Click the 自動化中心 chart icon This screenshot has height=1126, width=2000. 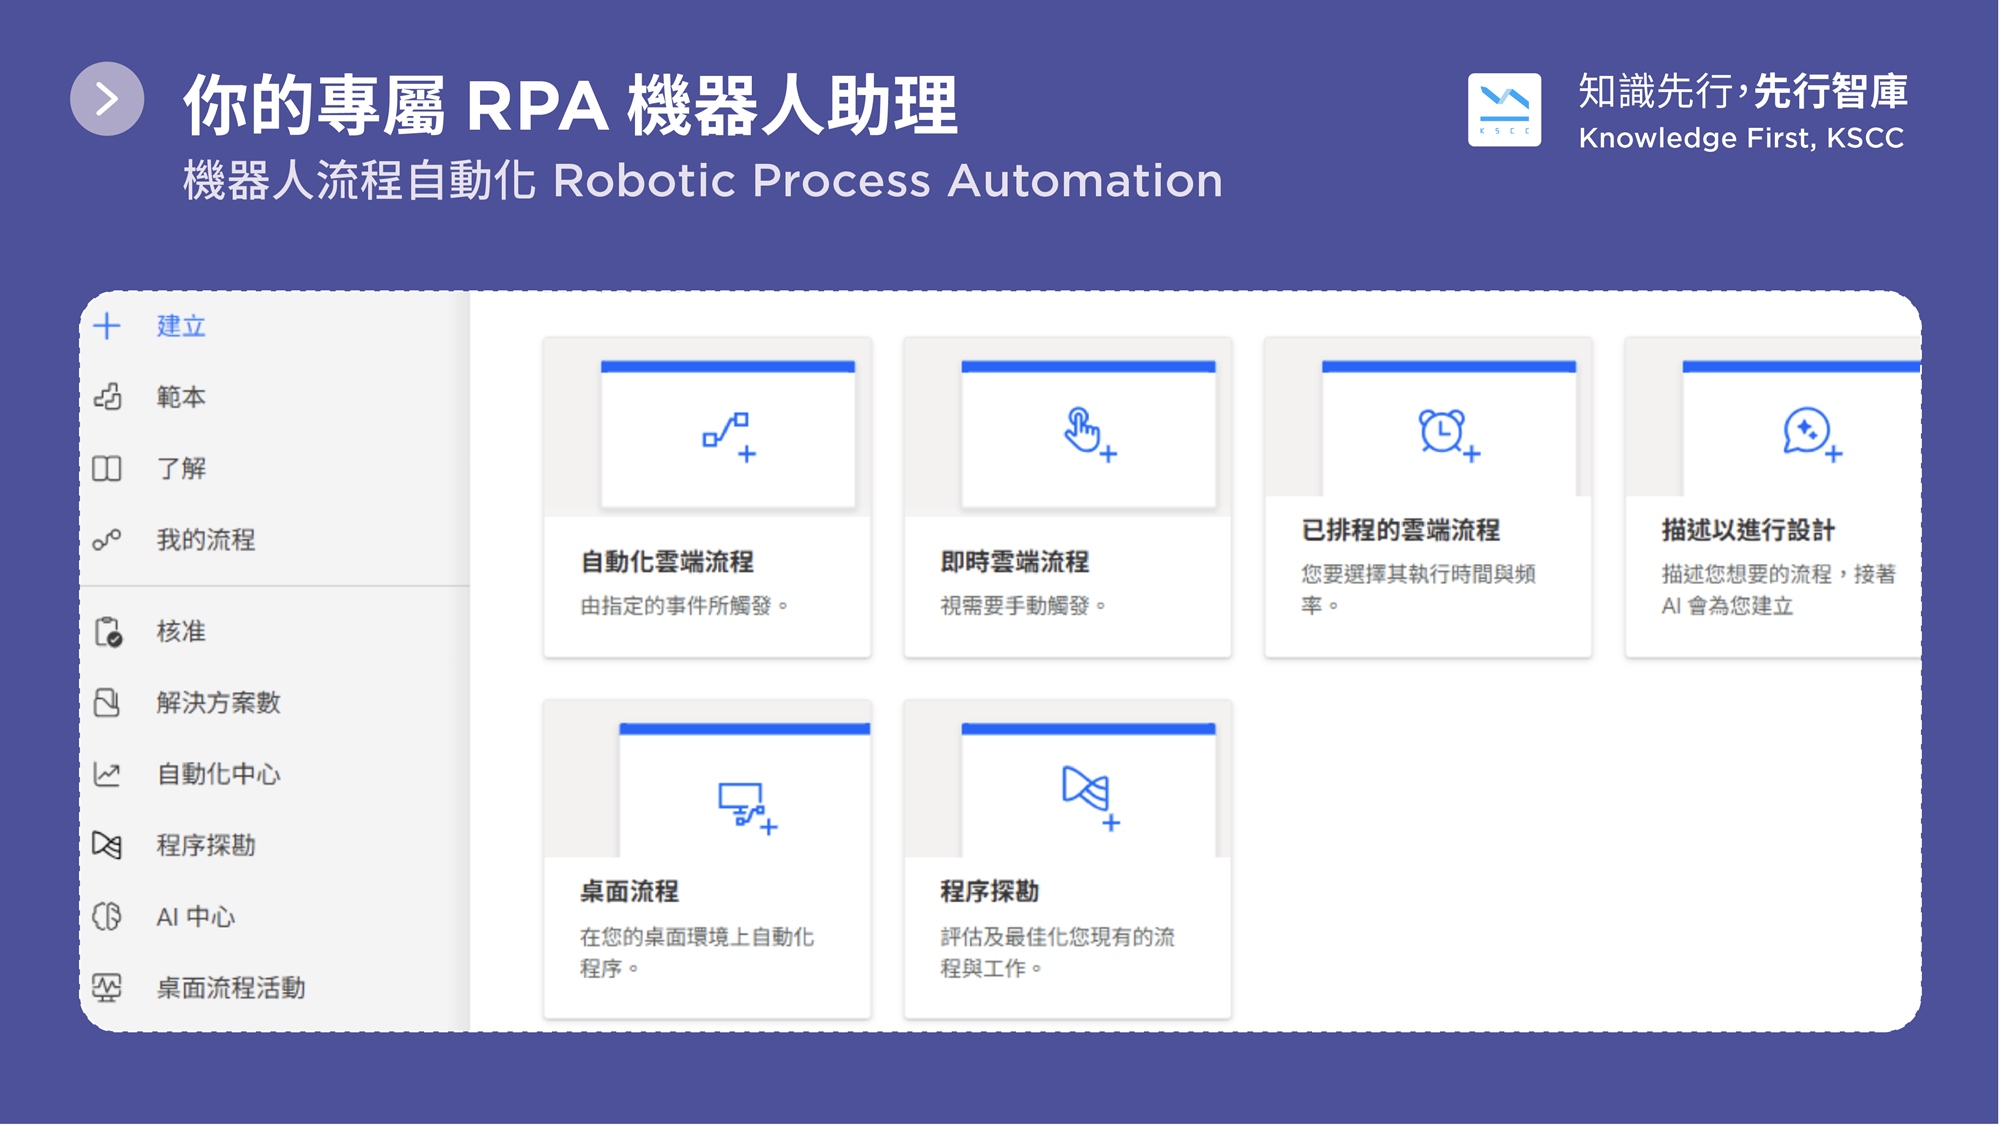107,774
